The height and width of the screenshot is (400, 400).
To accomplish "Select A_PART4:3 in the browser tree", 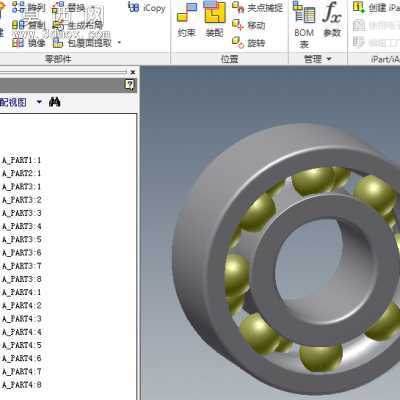I will pyautogui.click(x=21, y=319).
